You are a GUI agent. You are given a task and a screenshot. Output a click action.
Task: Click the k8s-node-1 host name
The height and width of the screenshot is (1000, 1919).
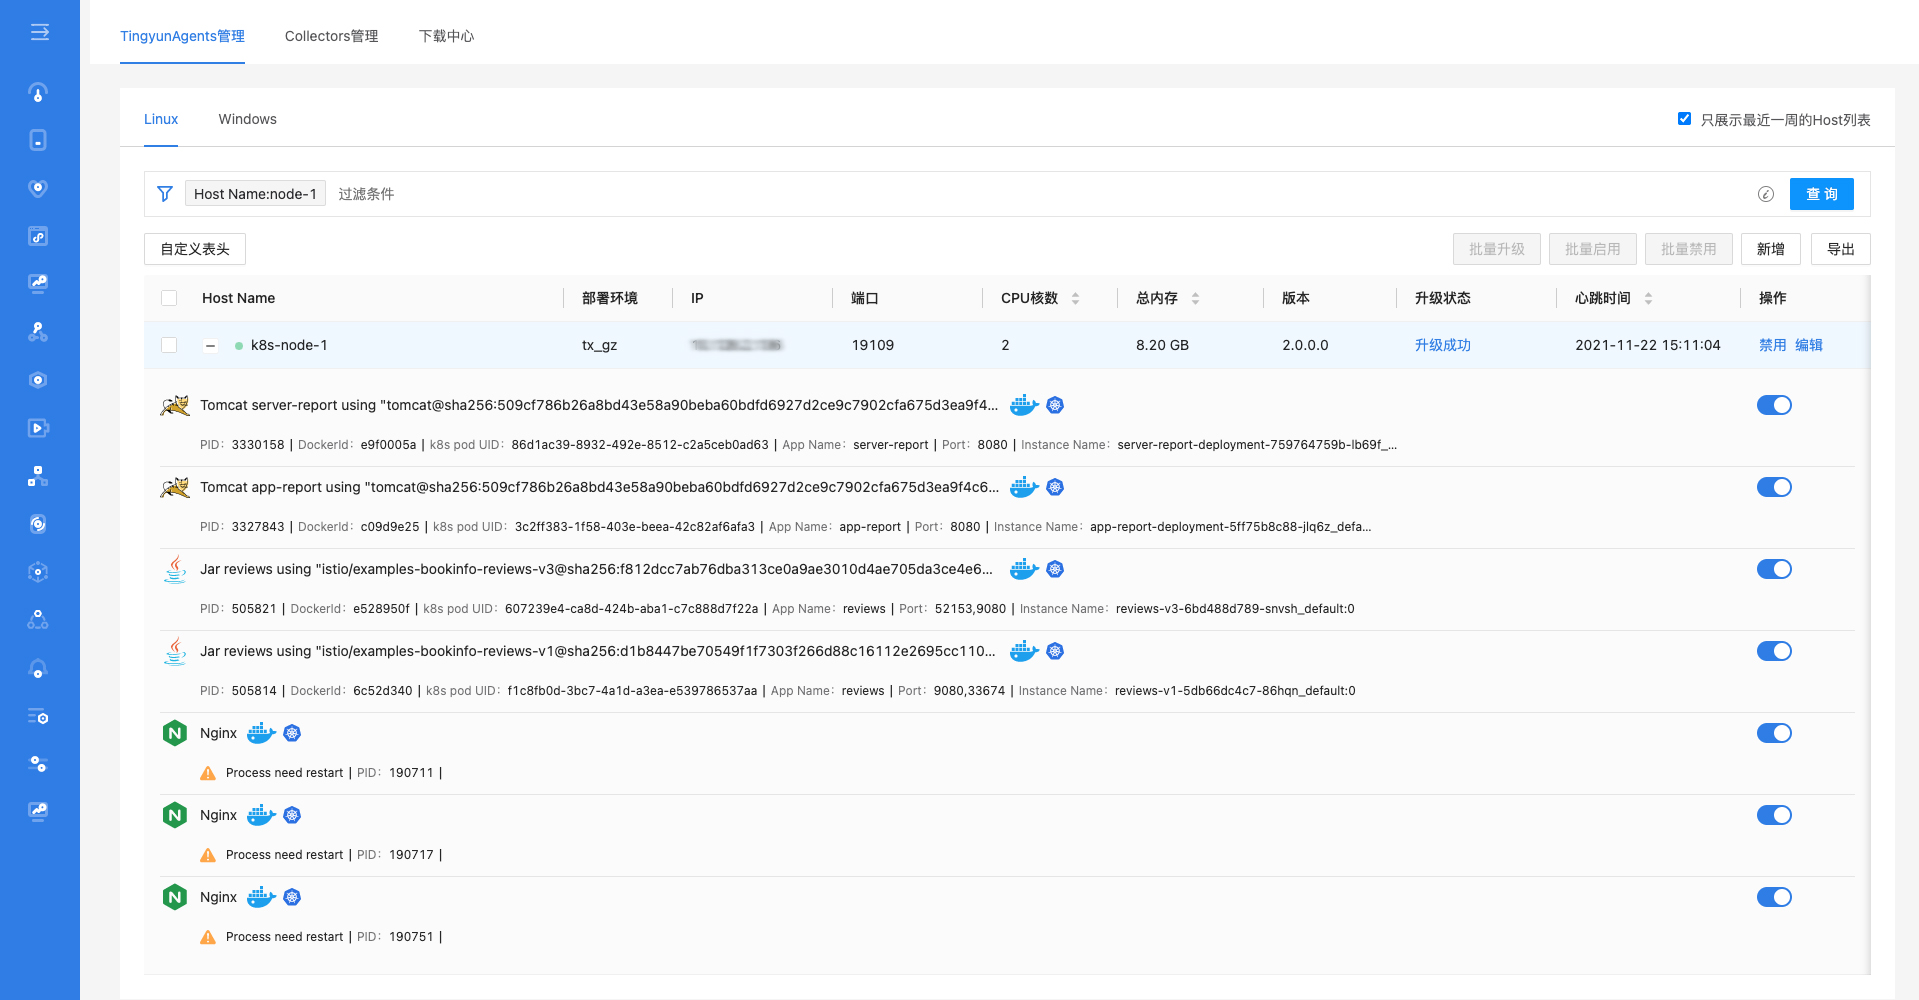tap(289, 345)
